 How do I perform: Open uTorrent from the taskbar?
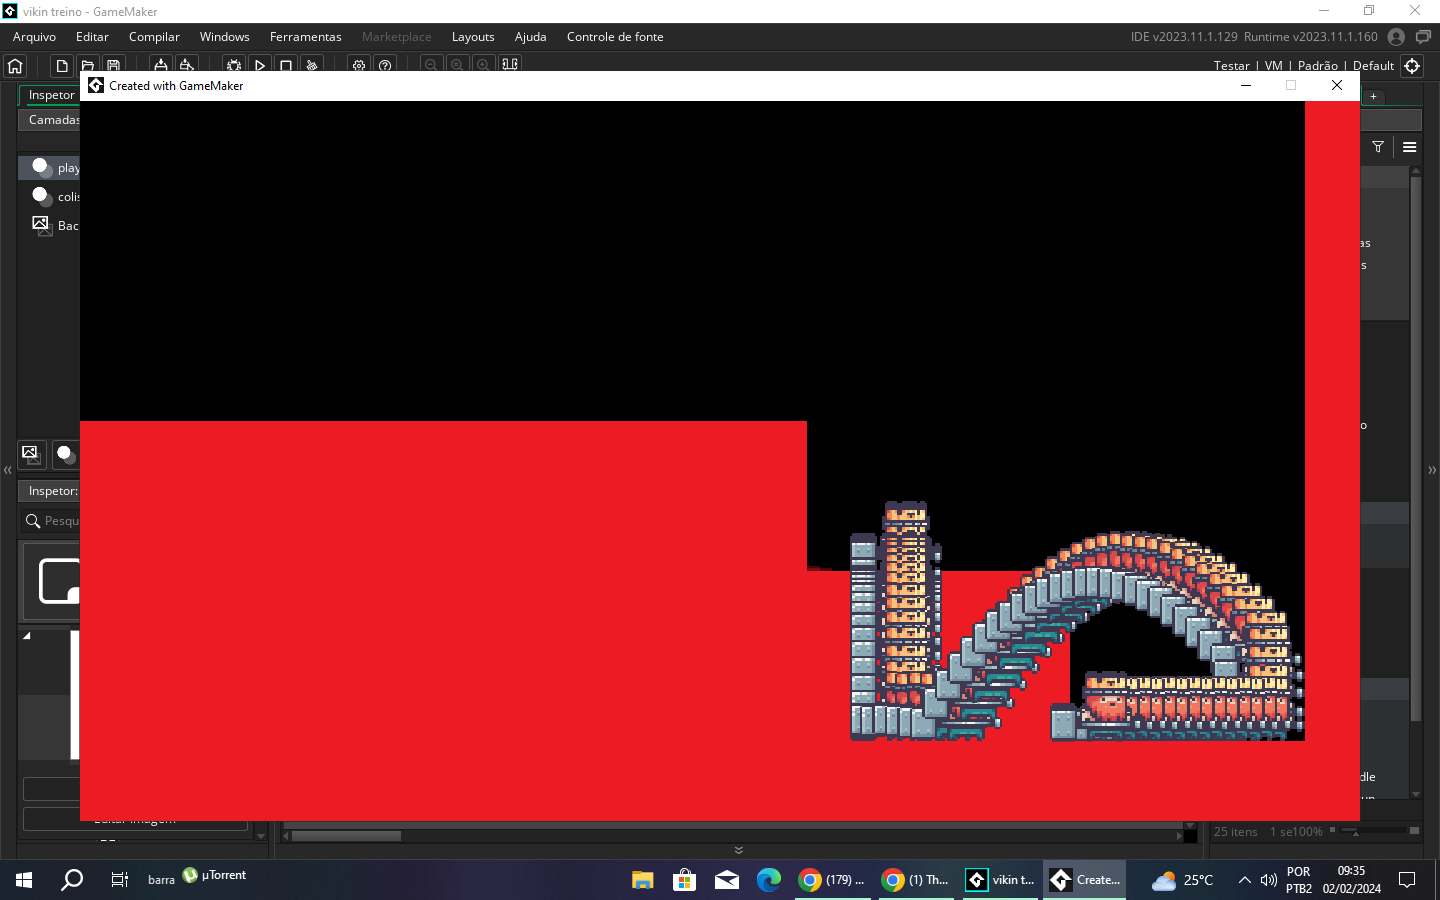(214, 875)
